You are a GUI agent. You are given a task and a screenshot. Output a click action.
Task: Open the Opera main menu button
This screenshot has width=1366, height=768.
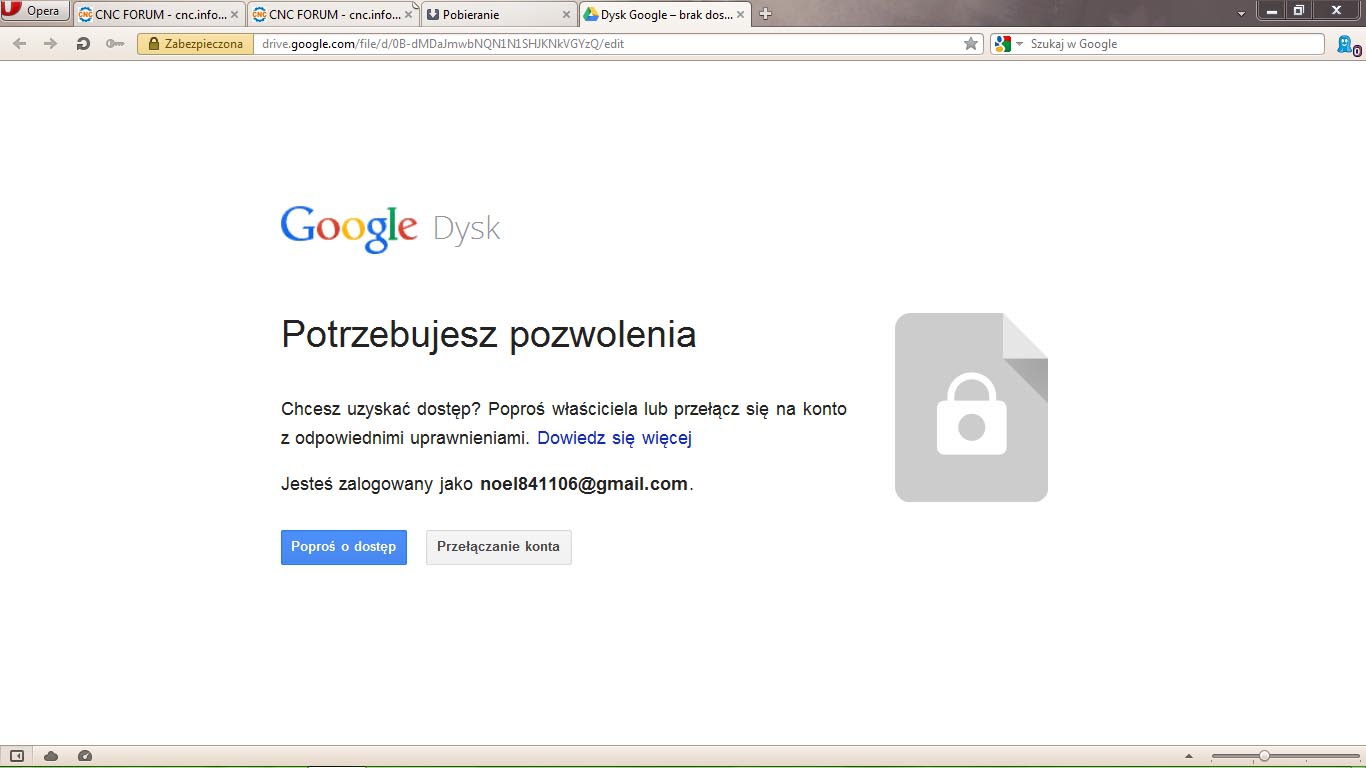point(35,11)
